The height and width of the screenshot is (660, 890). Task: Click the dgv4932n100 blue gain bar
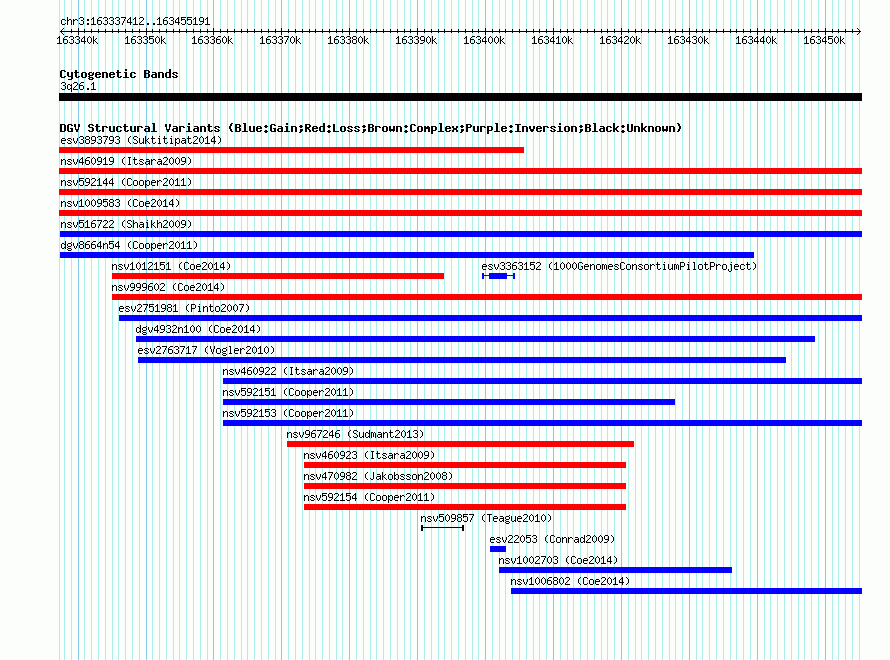(475, 339)
